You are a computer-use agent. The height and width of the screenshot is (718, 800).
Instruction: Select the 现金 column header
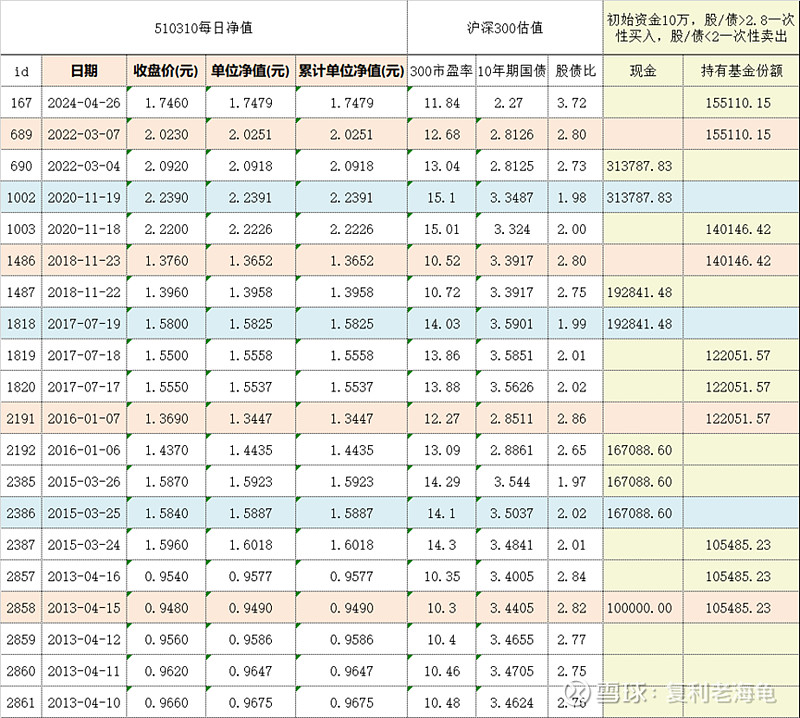[643, 71]
